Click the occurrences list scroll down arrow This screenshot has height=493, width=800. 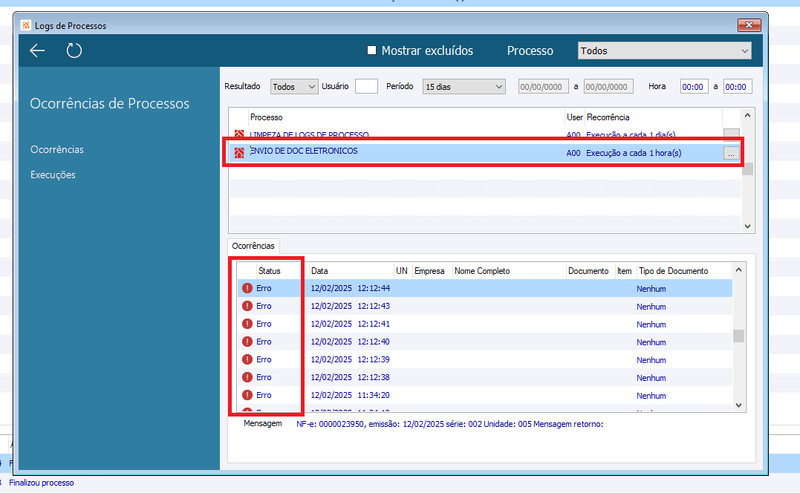point(738,405)
